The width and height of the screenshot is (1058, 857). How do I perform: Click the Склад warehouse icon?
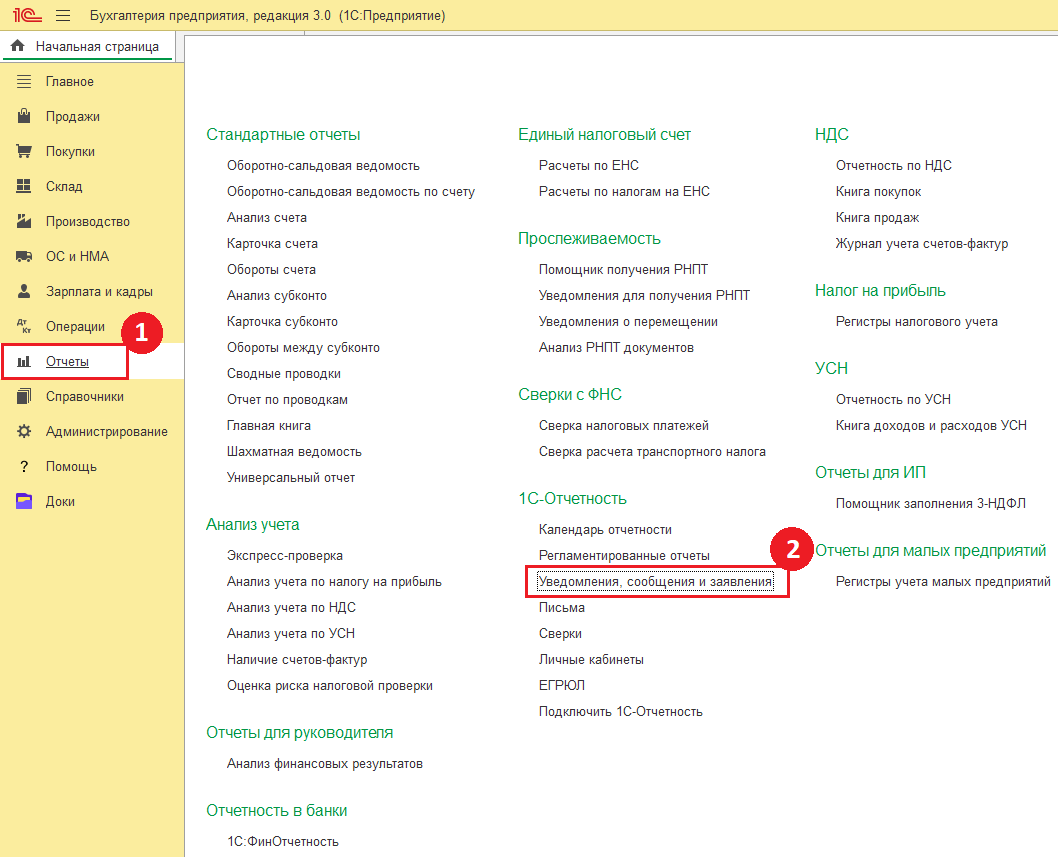tap(24, 186)
